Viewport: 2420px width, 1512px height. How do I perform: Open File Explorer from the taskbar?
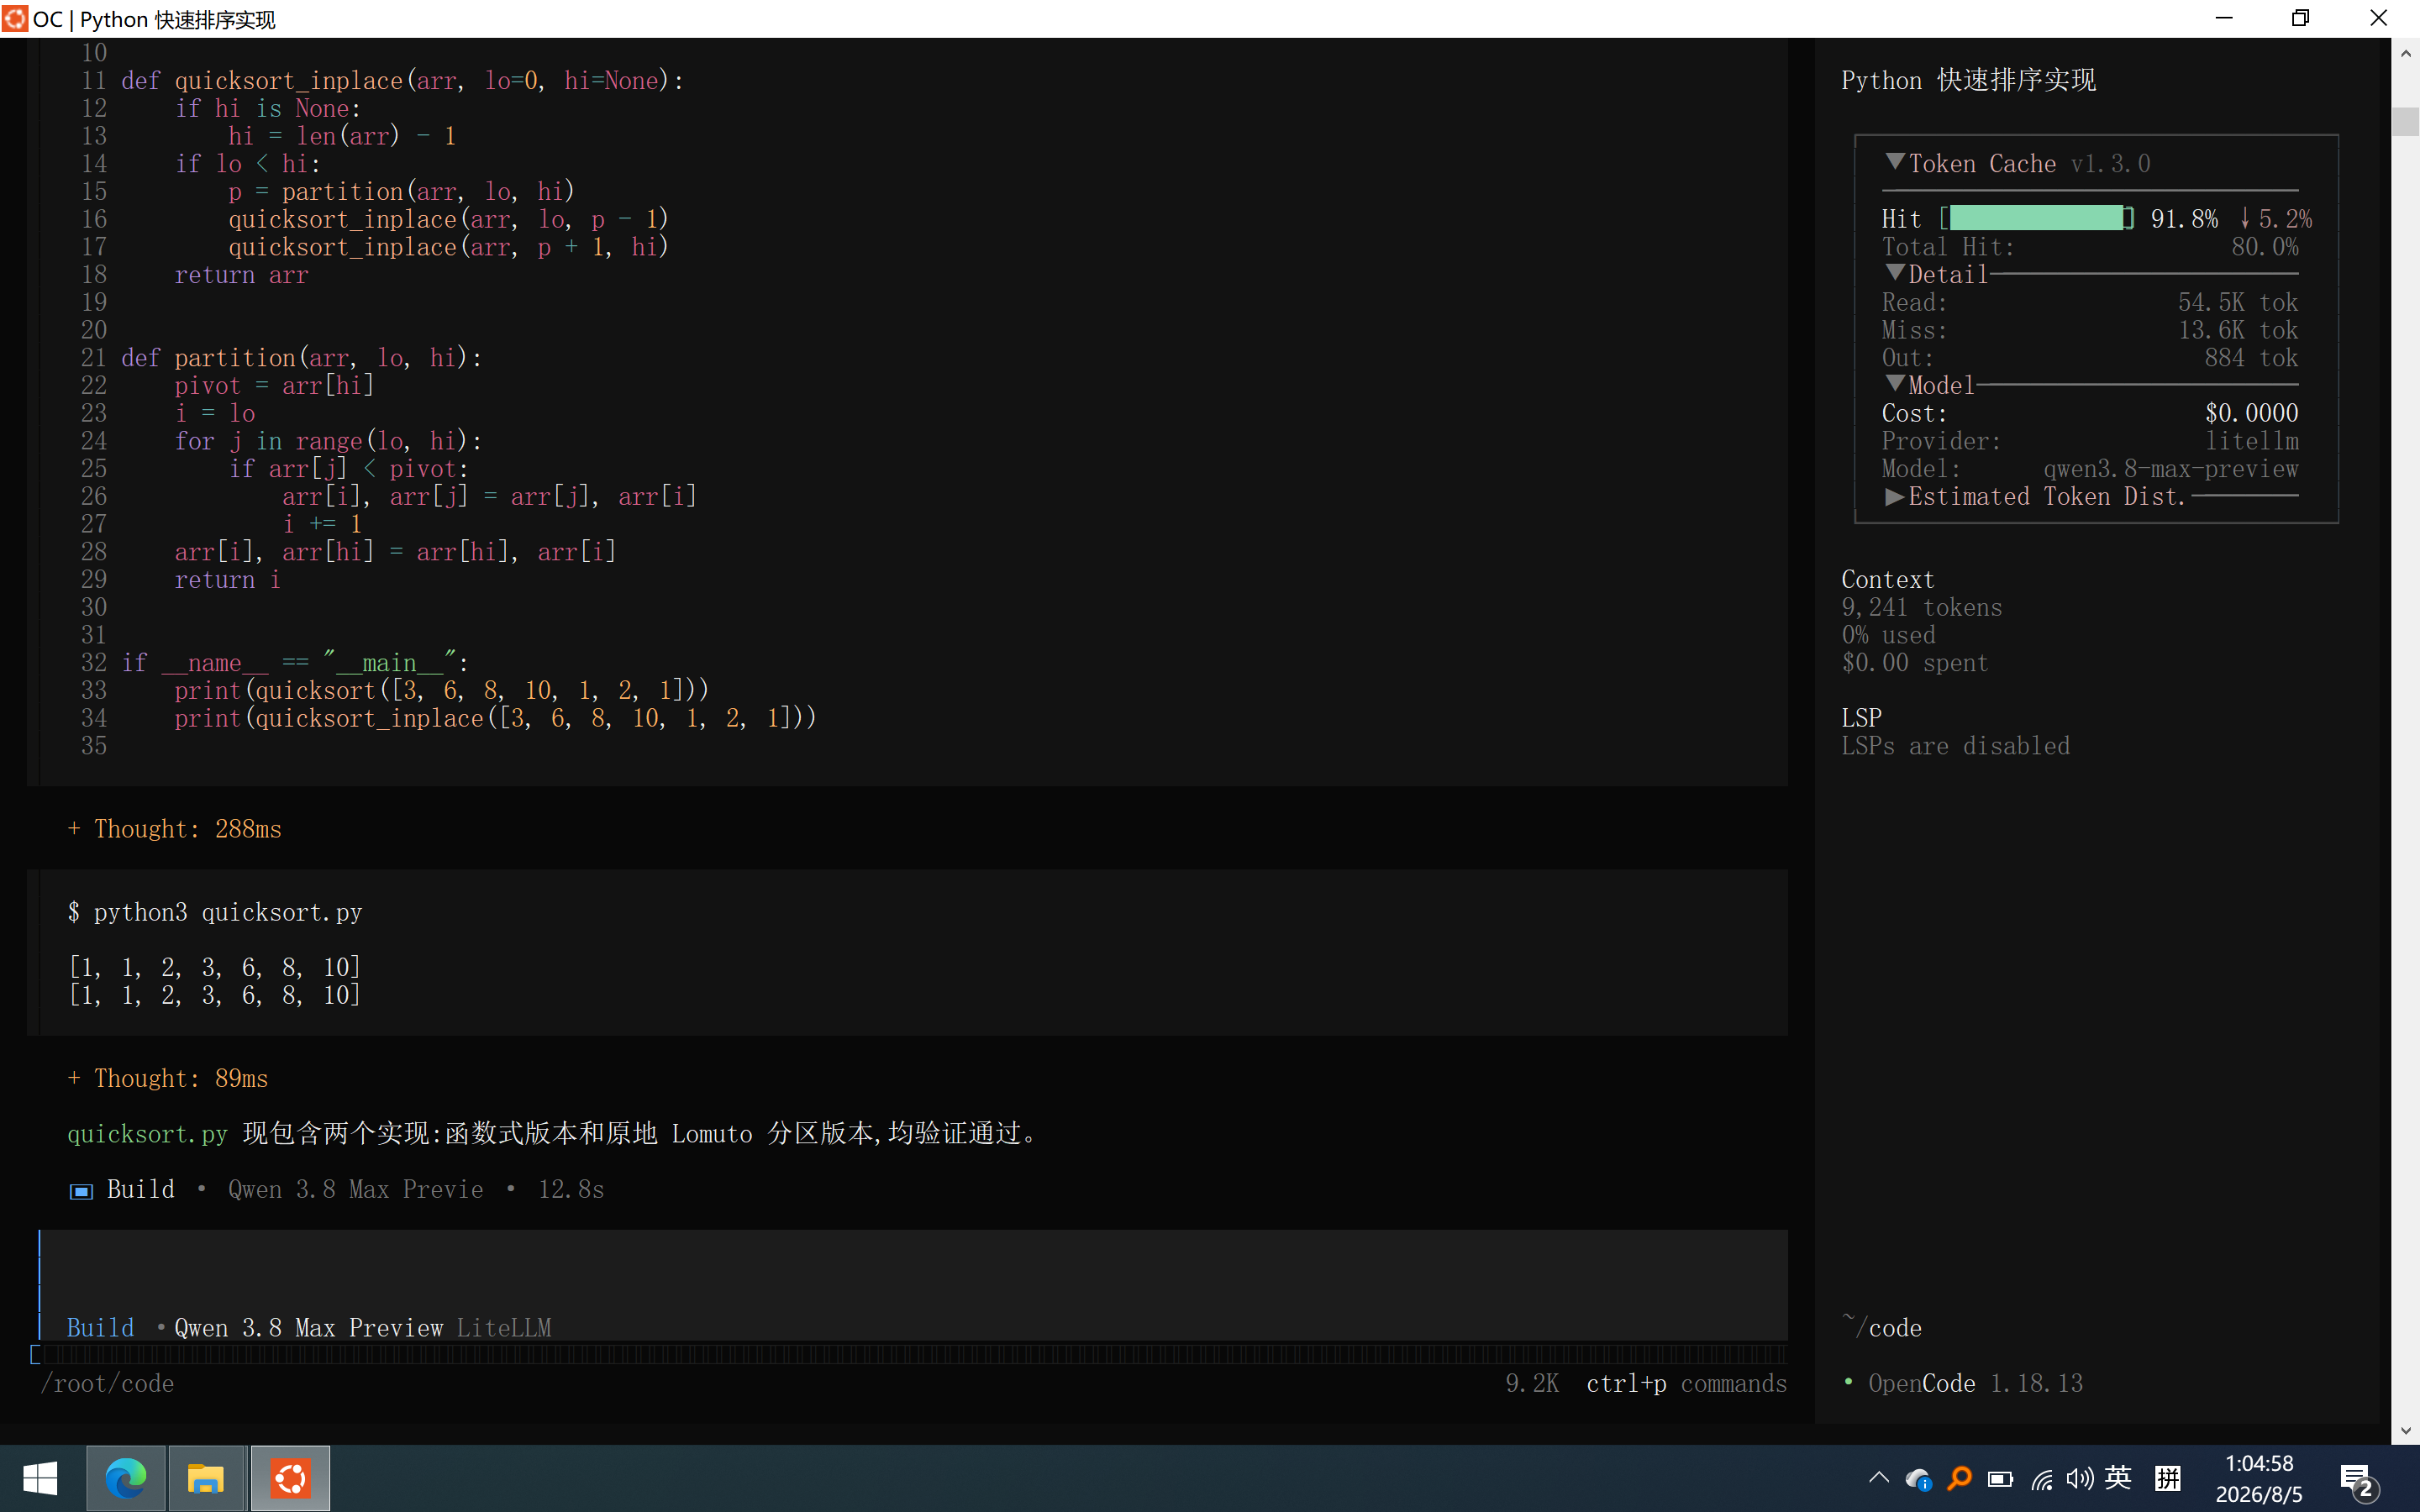pyautogui.click(x=206, y=1478)
